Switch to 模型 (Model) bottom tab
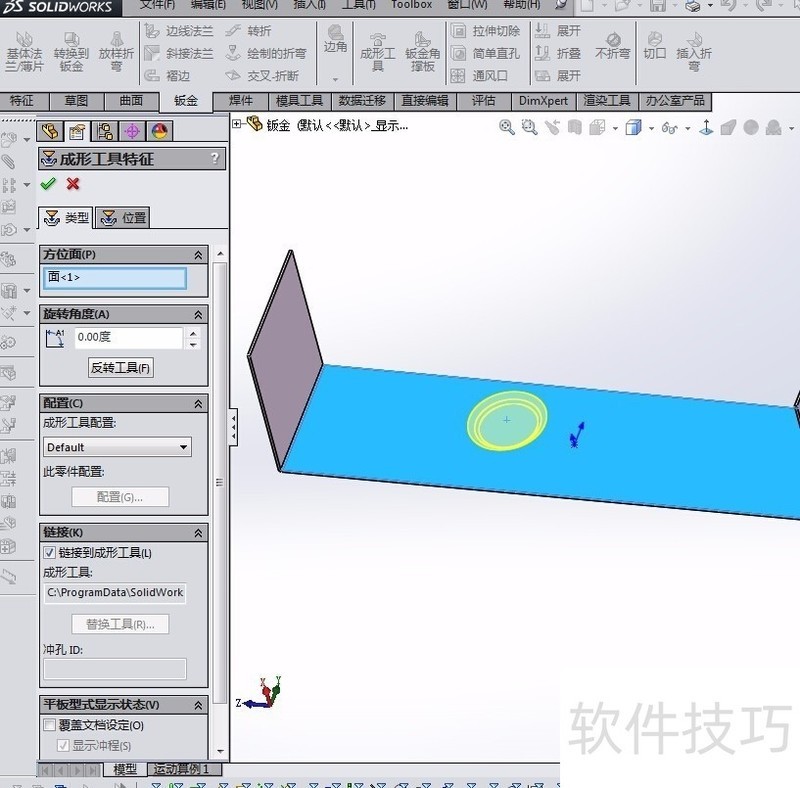Viewport: 800px width, 788px height. point(125,769)
